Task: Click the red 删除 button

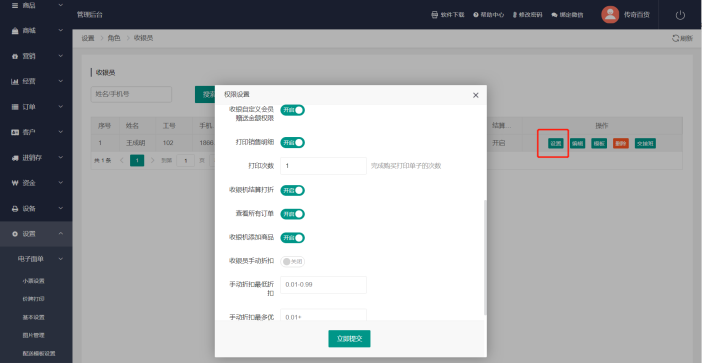Action: [x=621, y=143]
